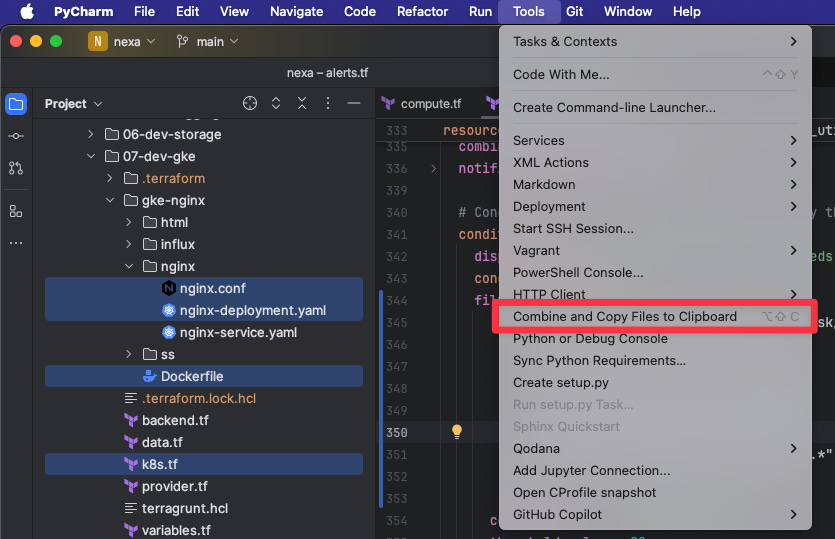The height and width of the screenshot is (539, 835).
Task: Open the GitHub Copilot submenu
Action: [655, 514]
